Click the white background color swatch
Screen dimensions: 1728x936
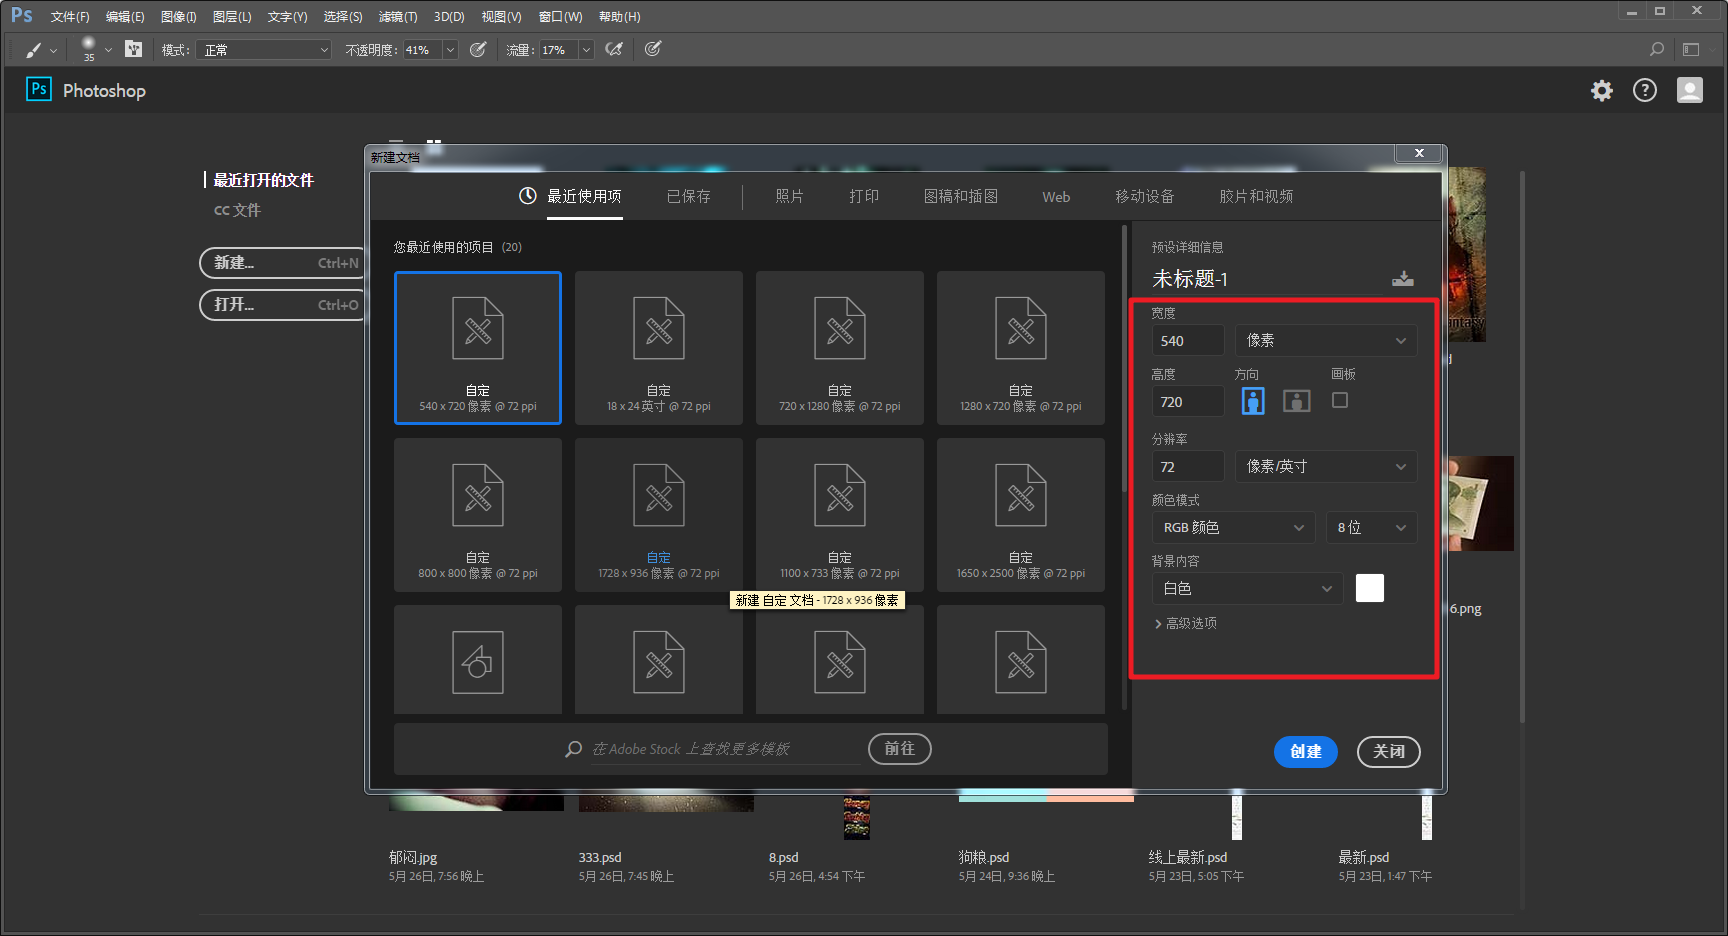click(x=1370, y=588)
